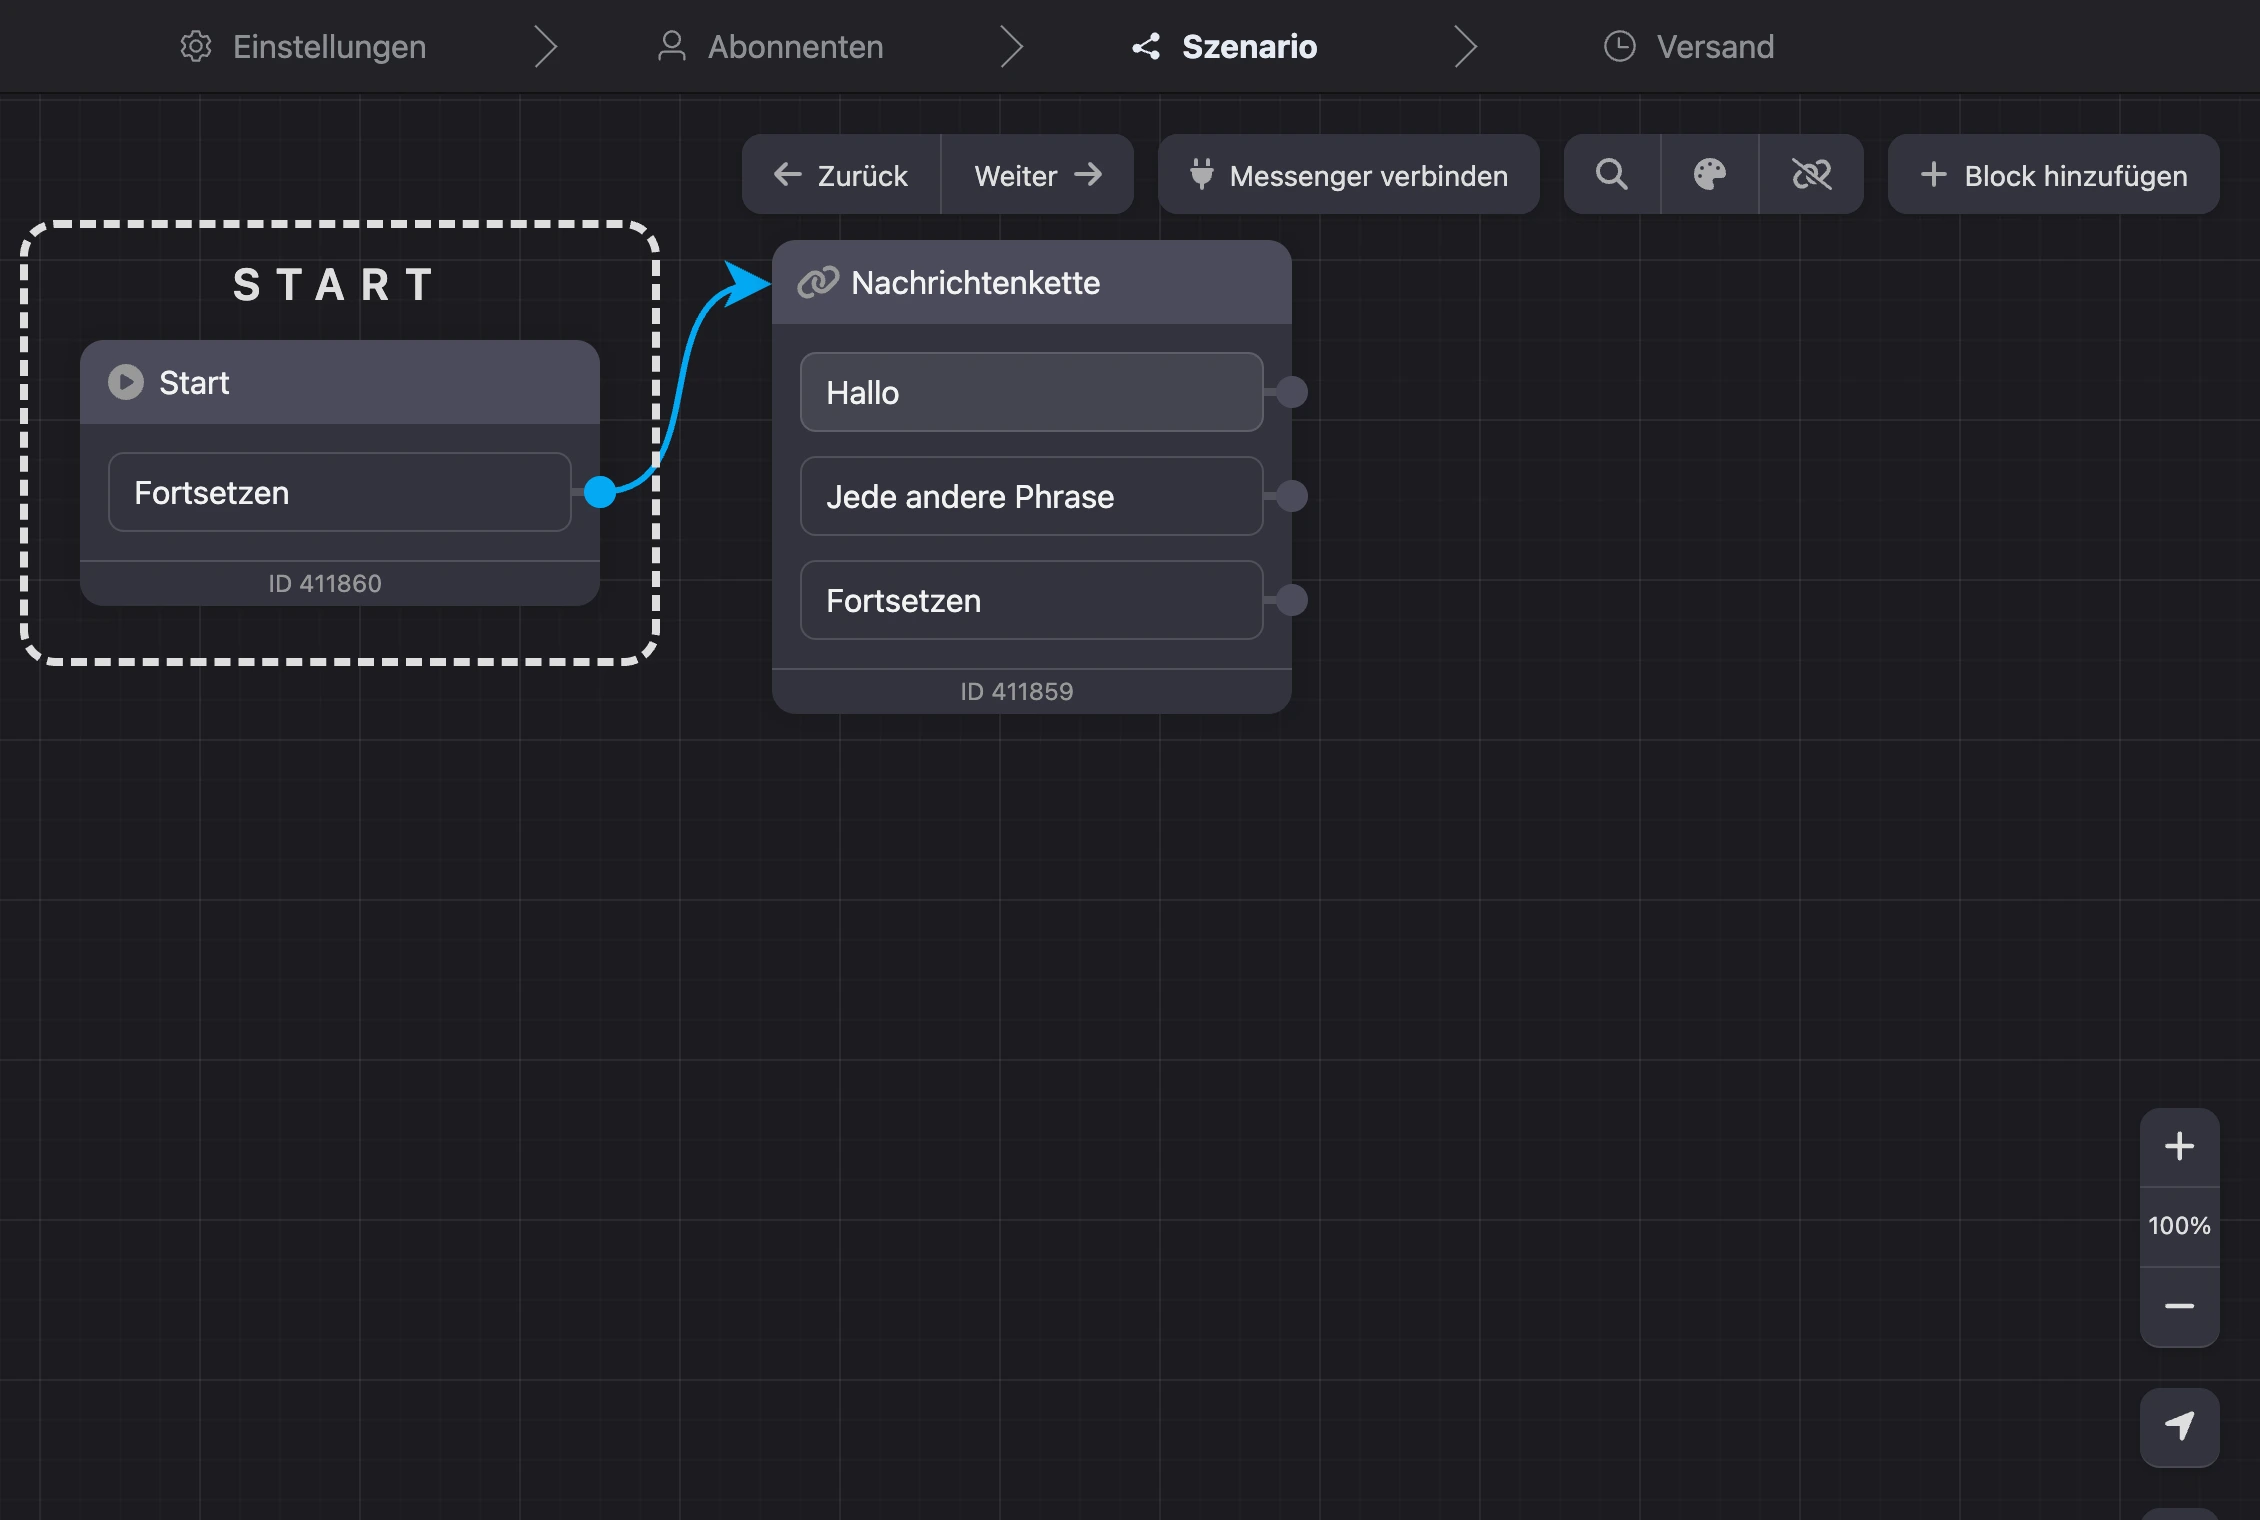Image resolution: width=2260 pixels, height=1520 pixels.
Task: Select the Hallo phrase field
Action: (1031, 392)
